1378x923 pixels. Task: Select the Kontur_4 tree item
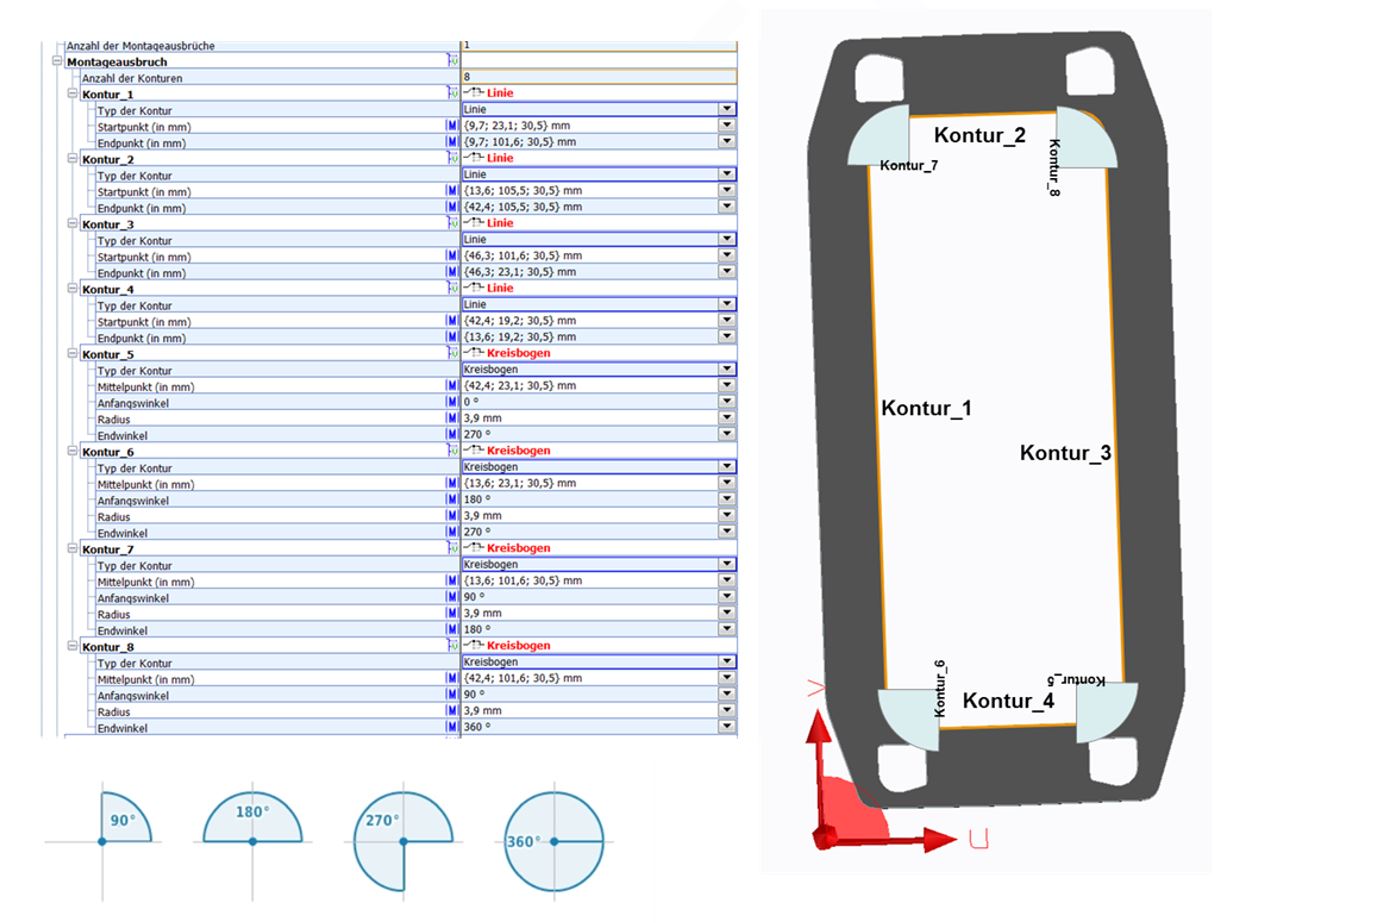click(107, 289)
